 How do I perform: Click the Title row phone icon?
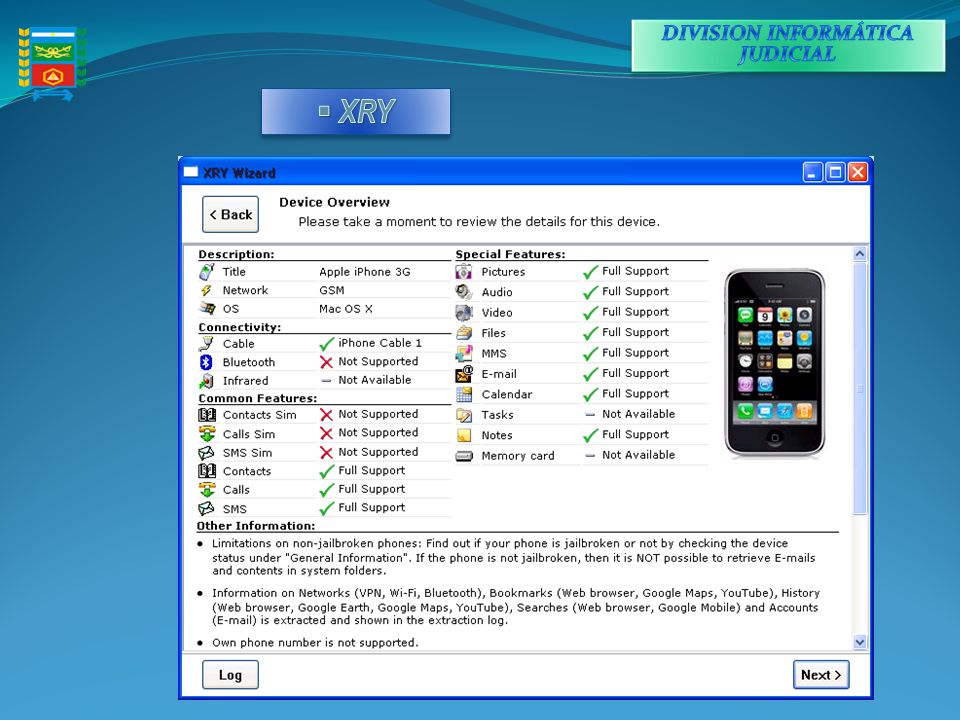coord(206,271)
